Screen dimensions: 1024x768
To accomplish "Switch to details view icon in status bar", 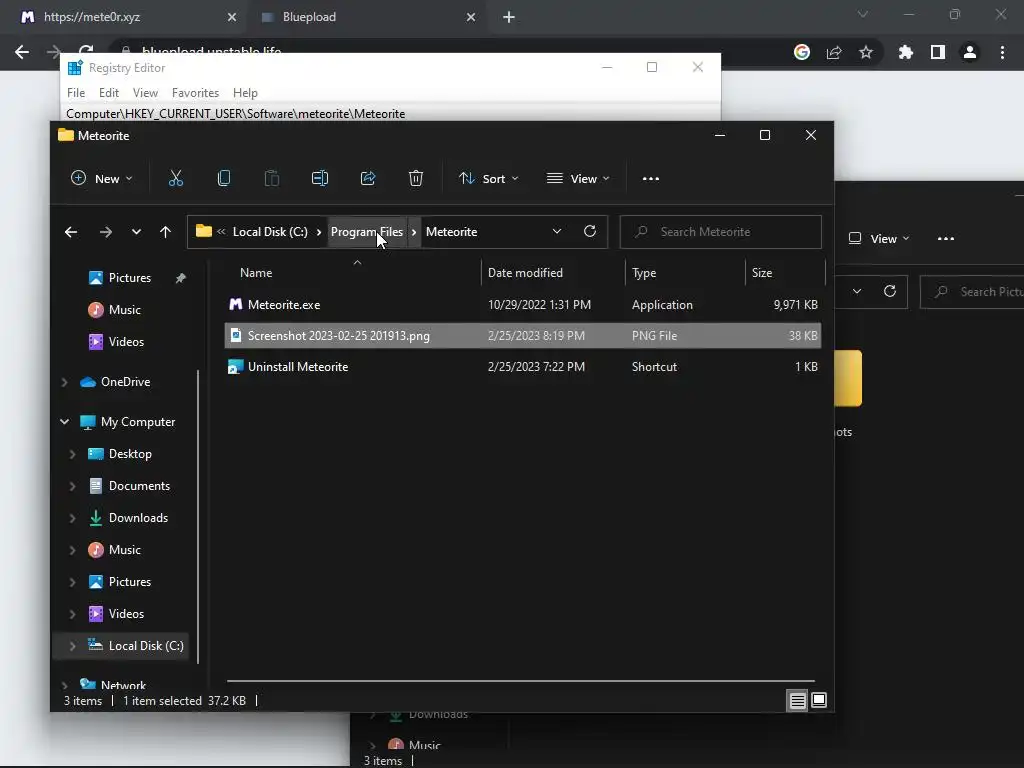I will (797, 701).
